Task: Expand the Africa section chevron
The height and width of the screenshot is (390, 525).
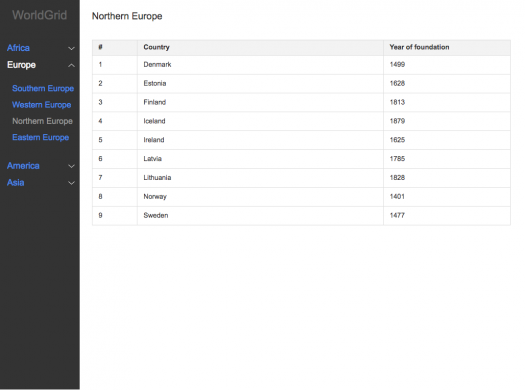Action: pyautogui.click(x=71, y=49)
